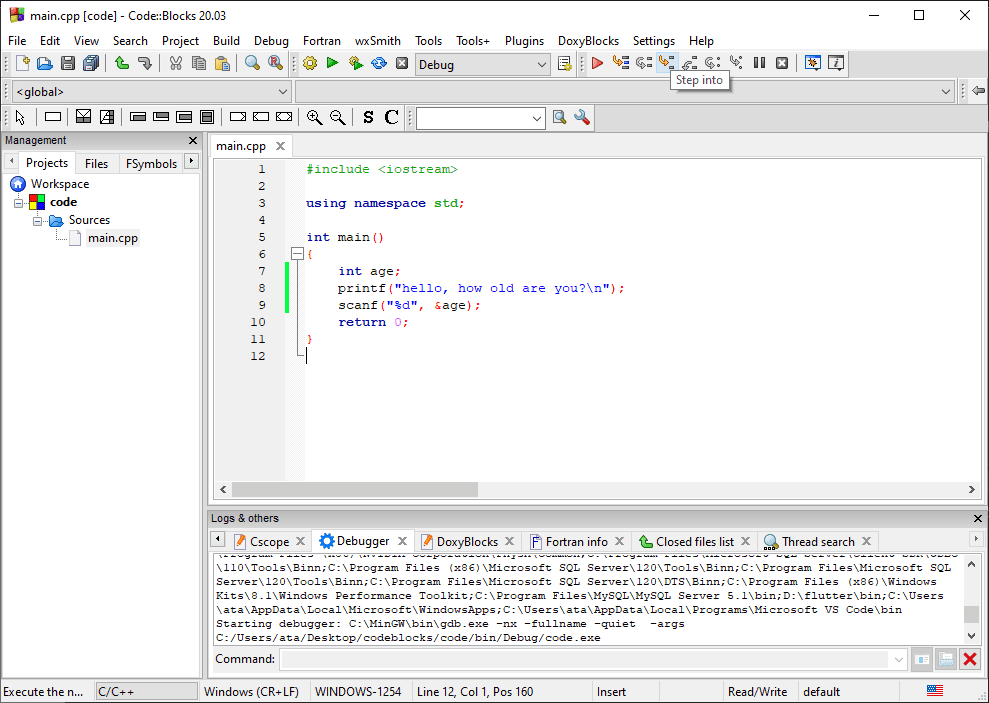Run the program with the green play icon

click(331, 62)
